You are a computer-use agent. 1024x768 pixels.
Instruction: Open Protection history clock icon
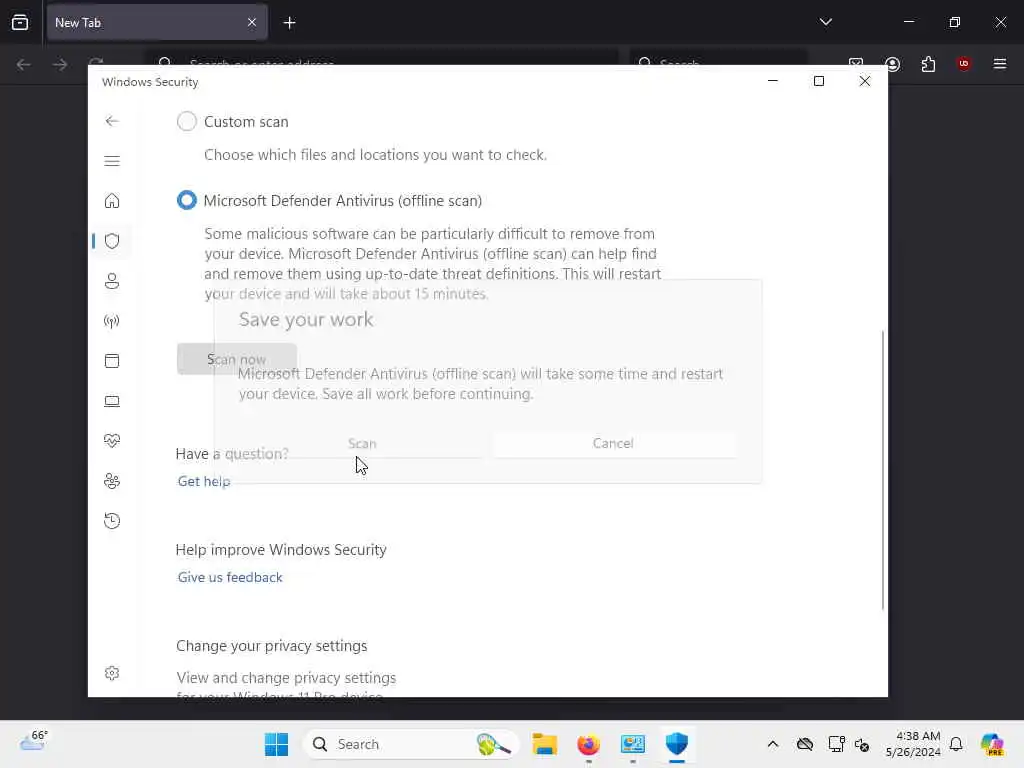click(112, 520)
